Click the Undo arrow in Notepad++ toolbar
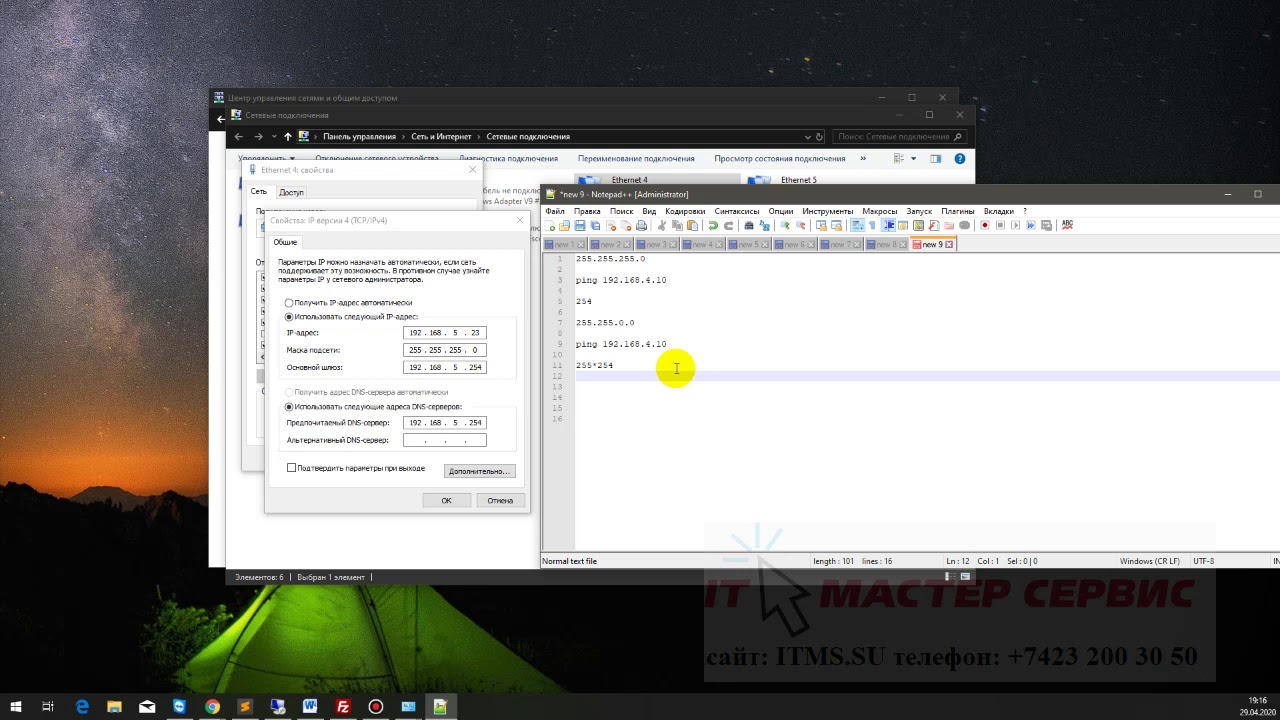 (713, 225)
